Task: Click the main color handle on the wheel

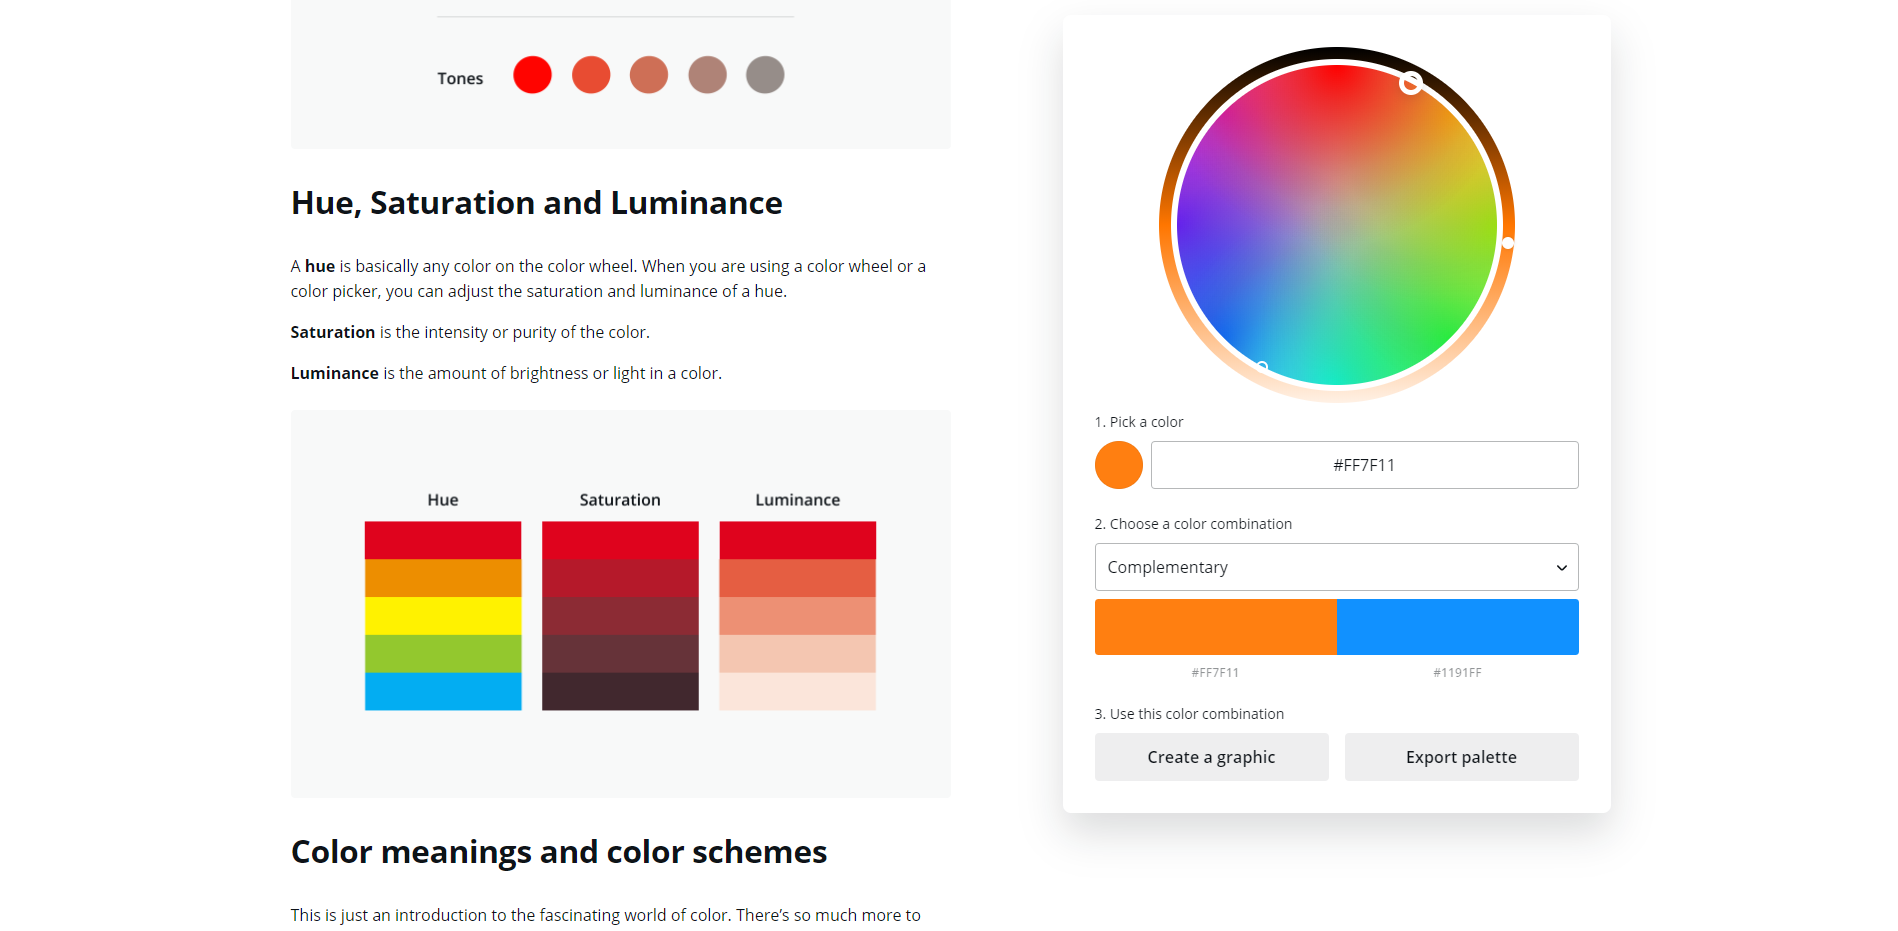Action: coord(1410,83)
